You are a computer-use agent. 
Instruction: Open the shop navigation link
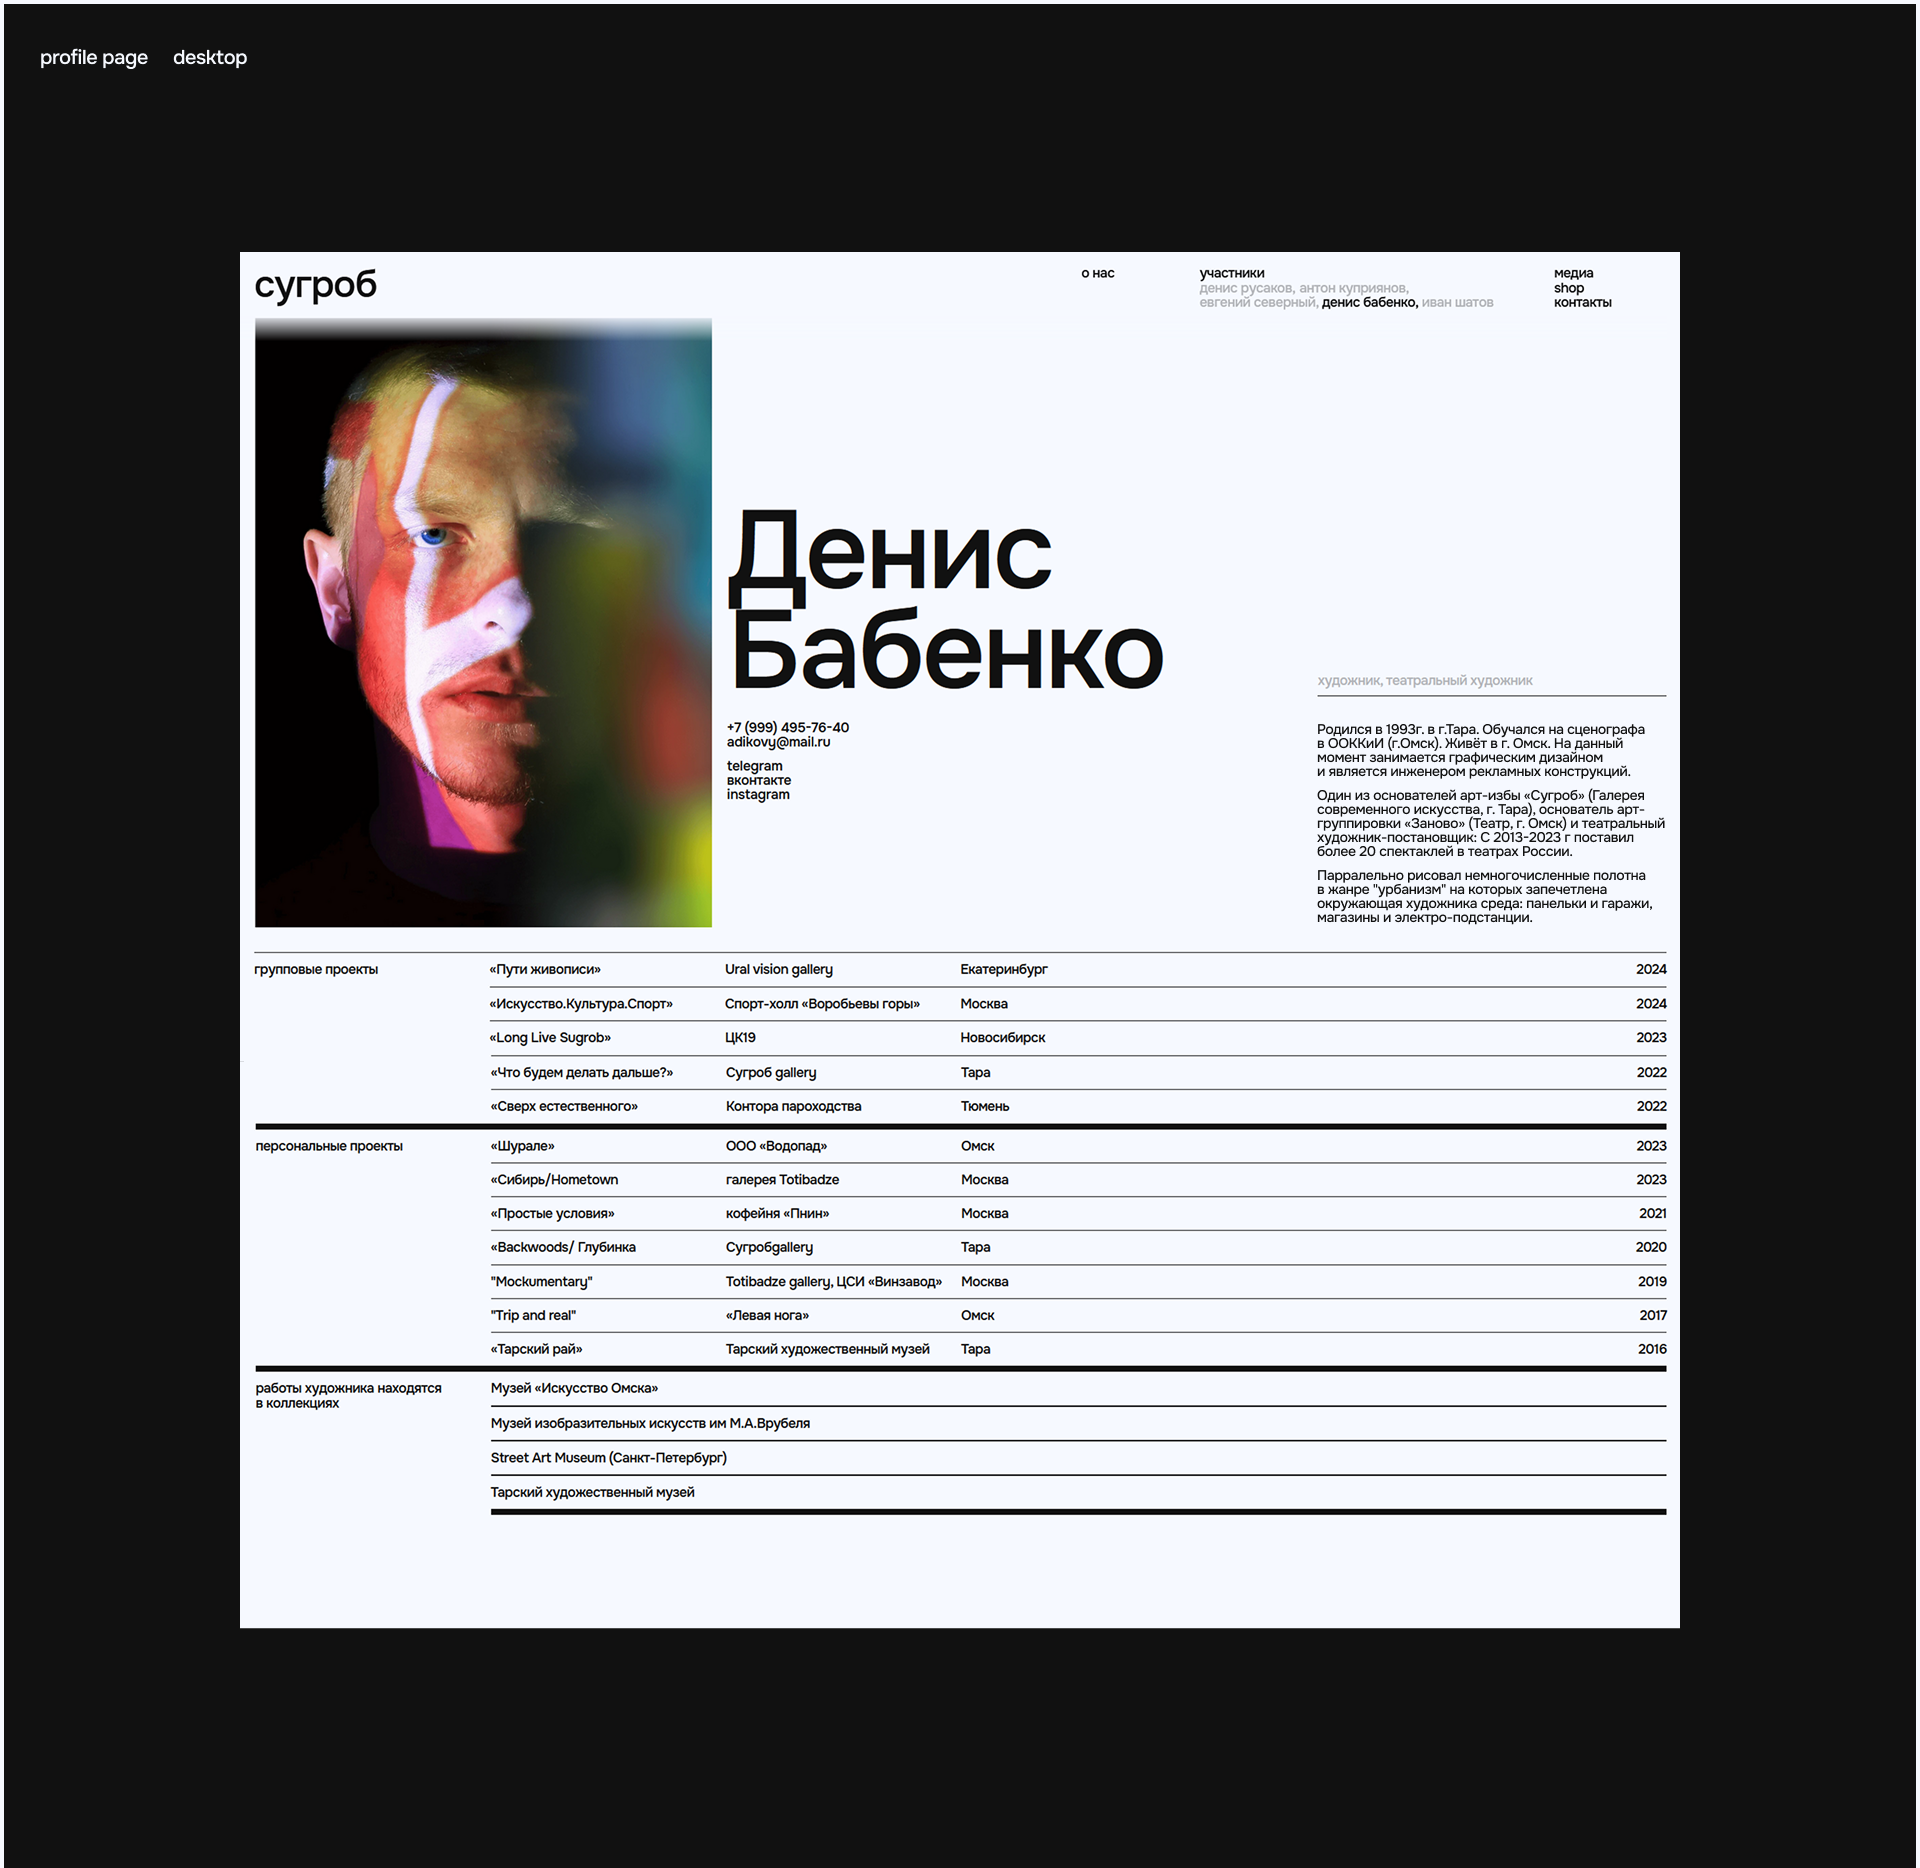click(1568, 288)
